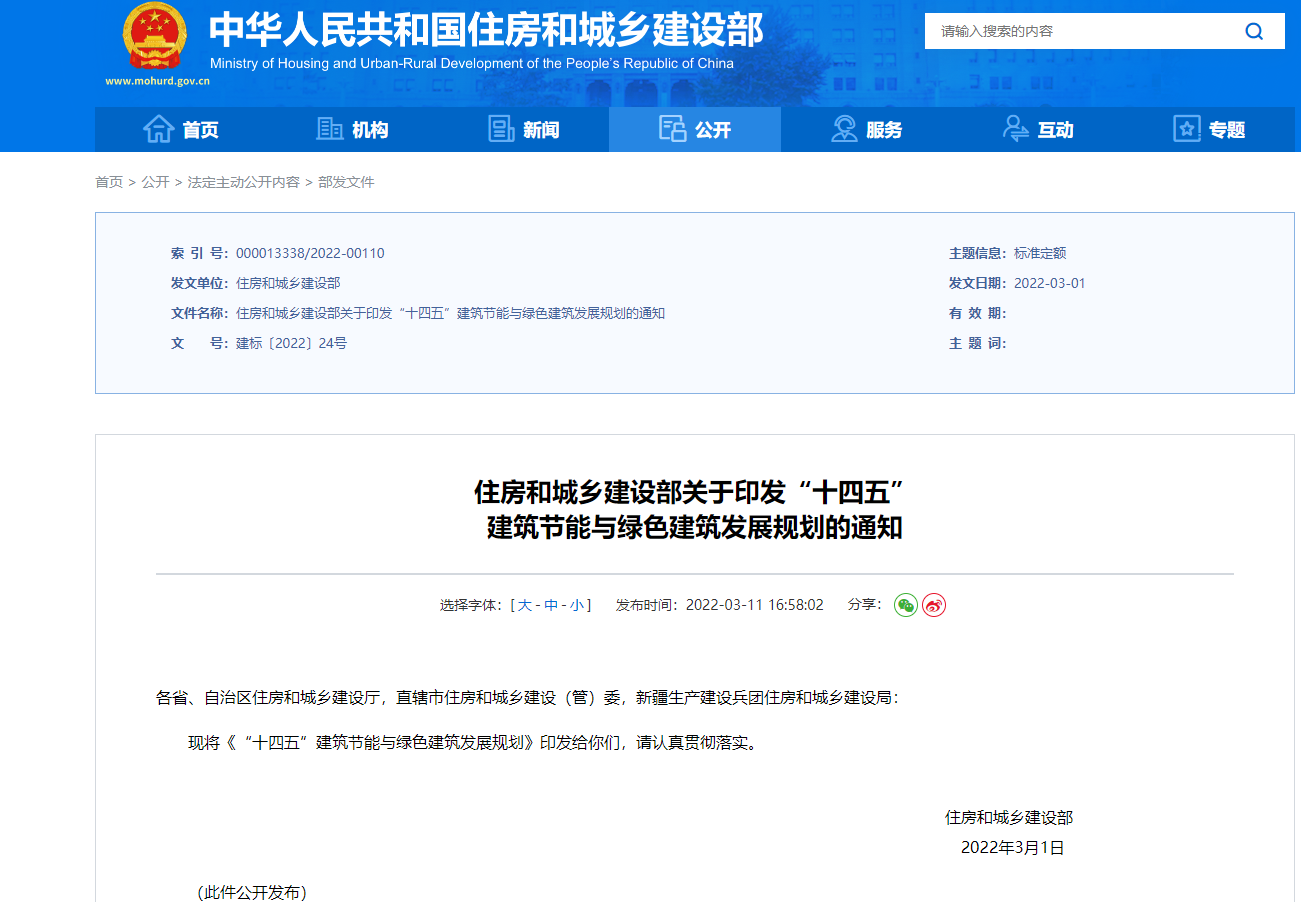
Task: Click the search magnifier icon
Action: click(x=1254, y=31)
